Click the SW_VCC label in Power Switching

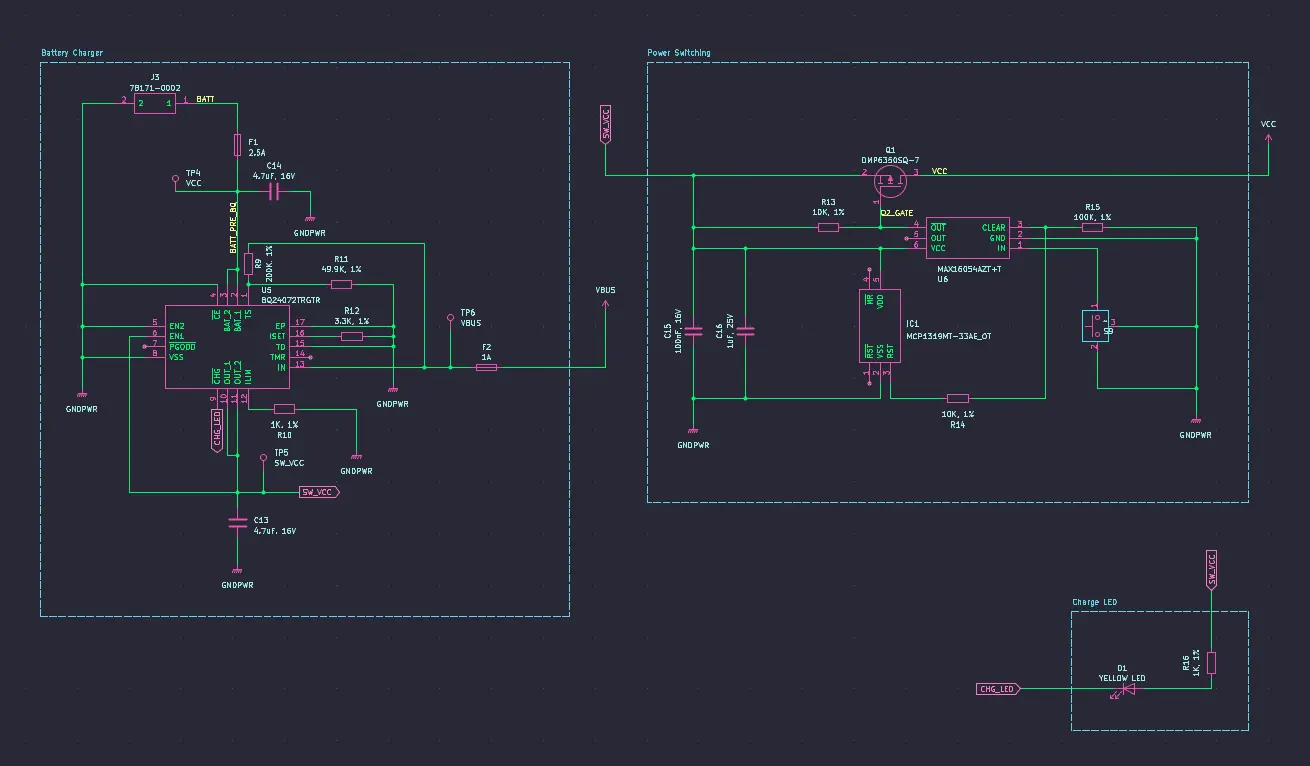point(605,124)
